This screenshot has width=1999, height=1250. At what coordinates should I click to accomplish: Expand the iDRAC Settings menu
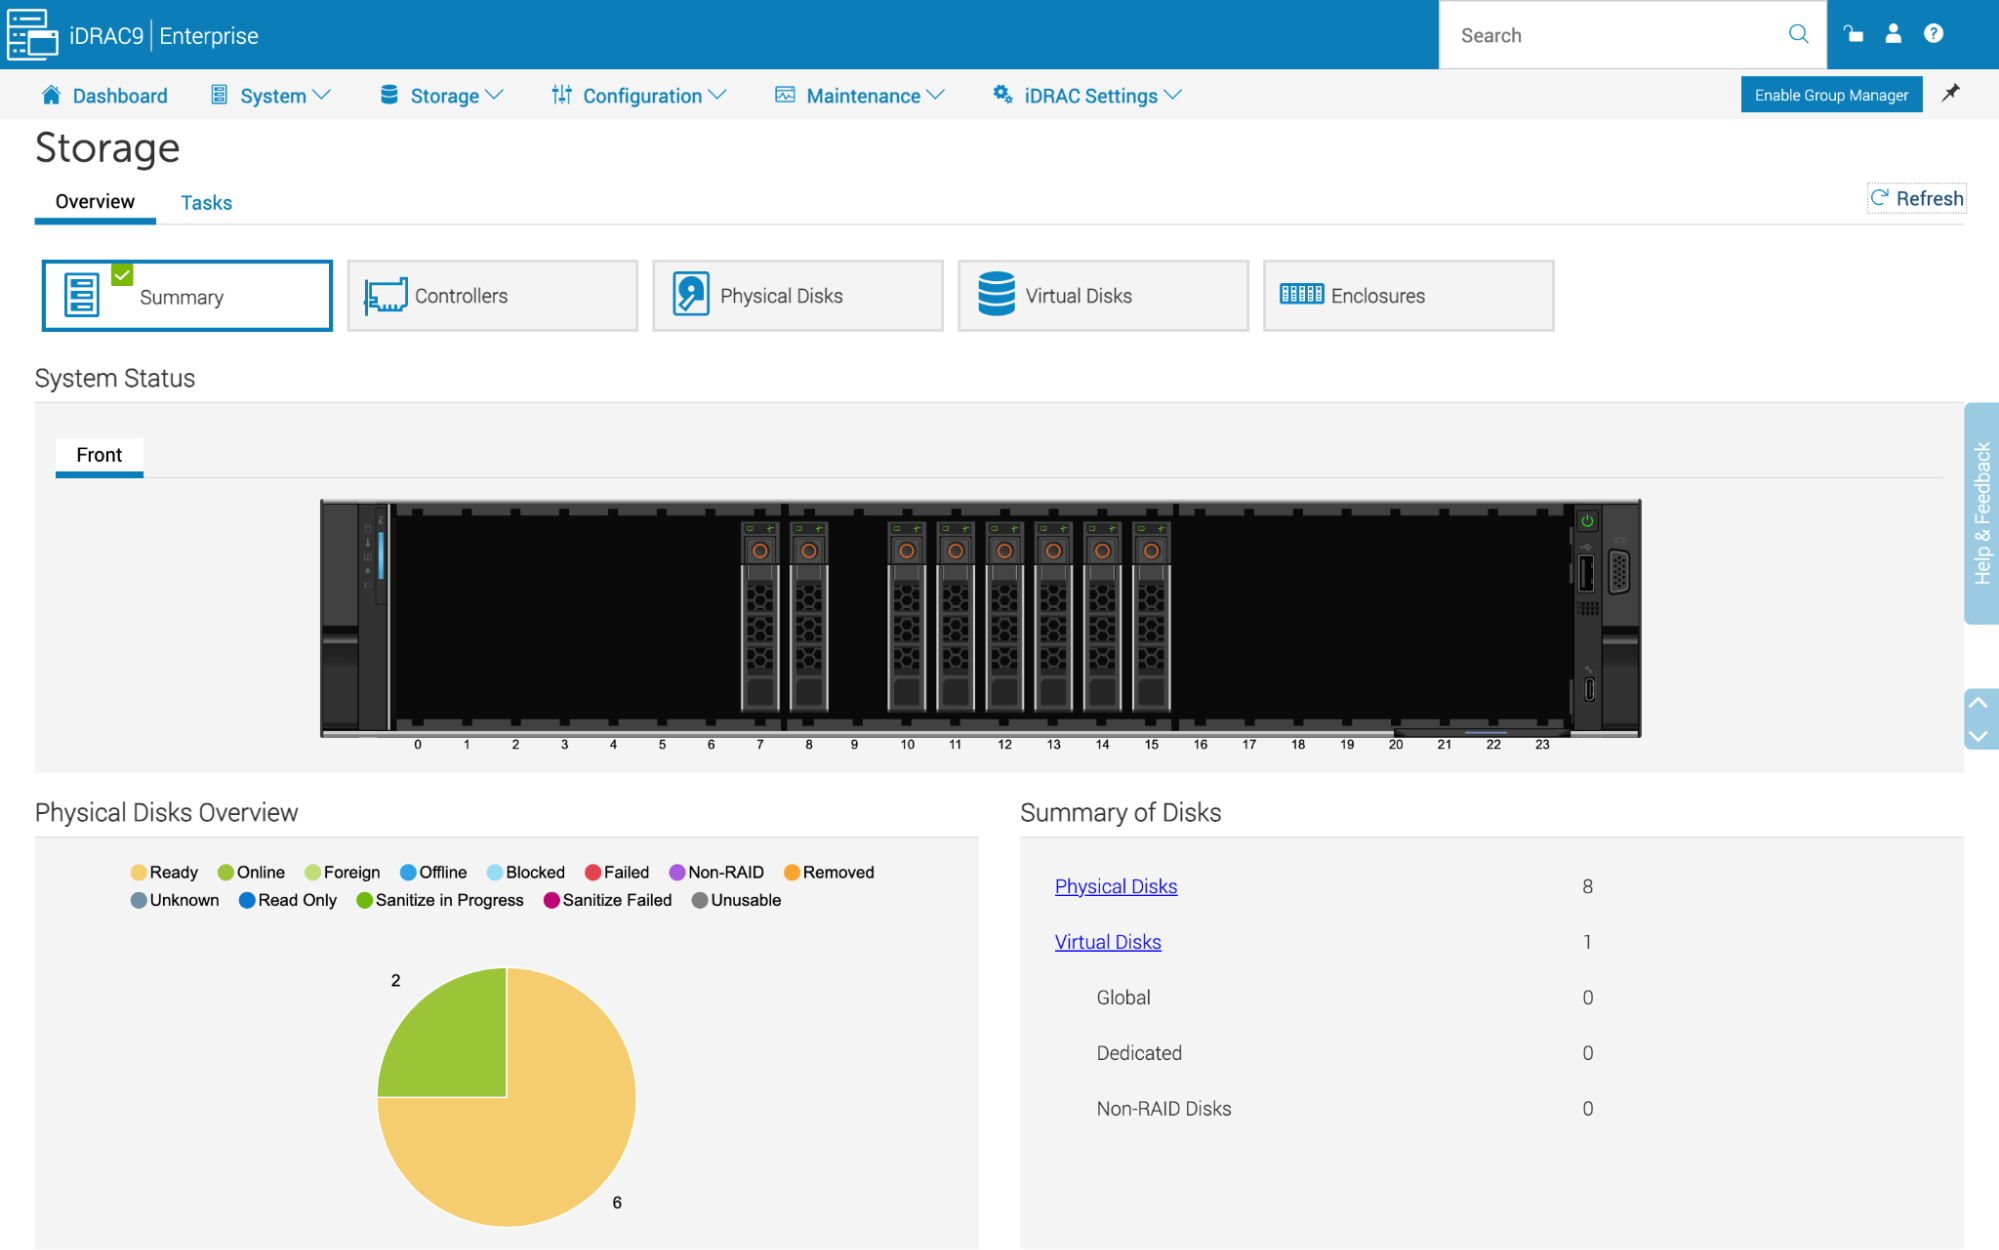(x=1088, y=95)
